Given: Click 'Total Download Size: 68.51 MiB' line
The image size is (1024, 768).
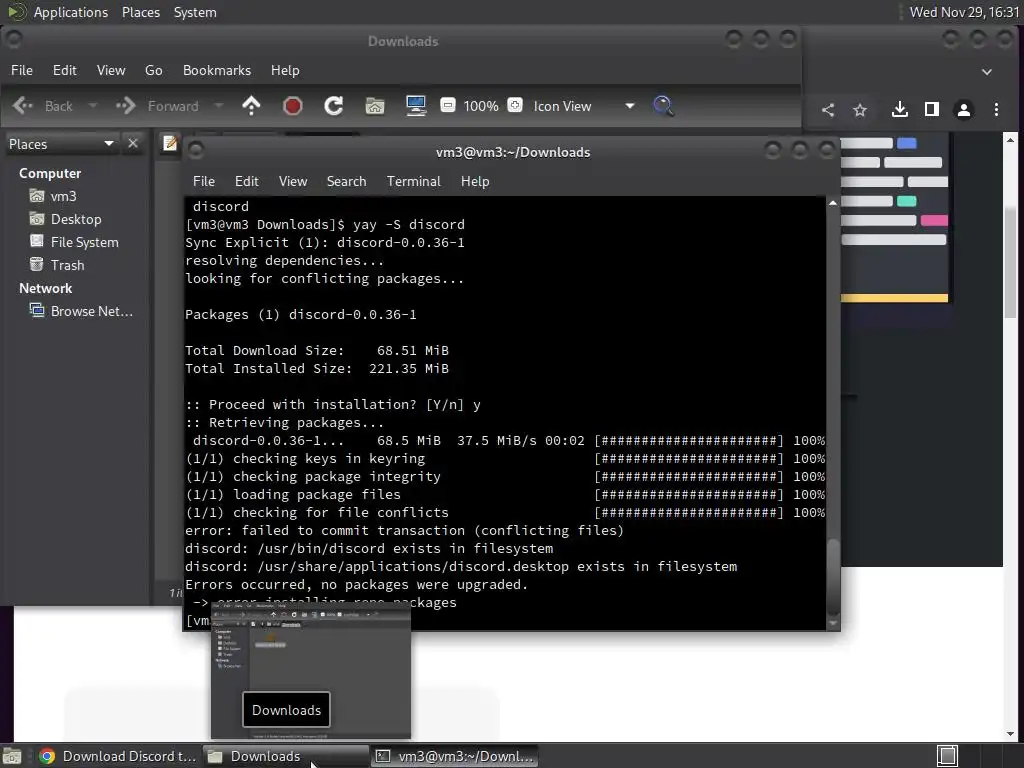Looking at the screenshot, I should pyautogui.click(x=317, y=351).
